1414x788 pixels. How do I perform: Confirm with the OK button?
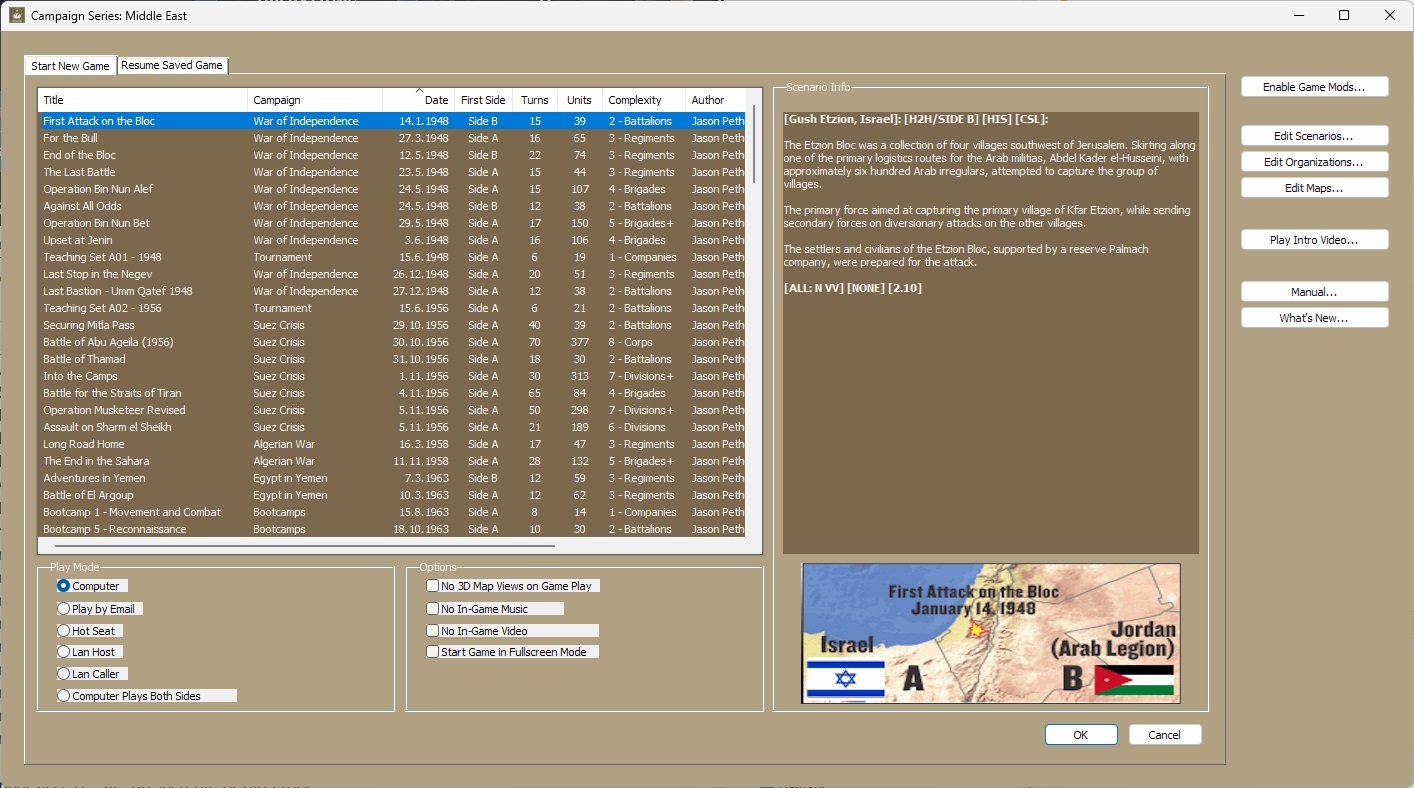[x=1081, y=735]
